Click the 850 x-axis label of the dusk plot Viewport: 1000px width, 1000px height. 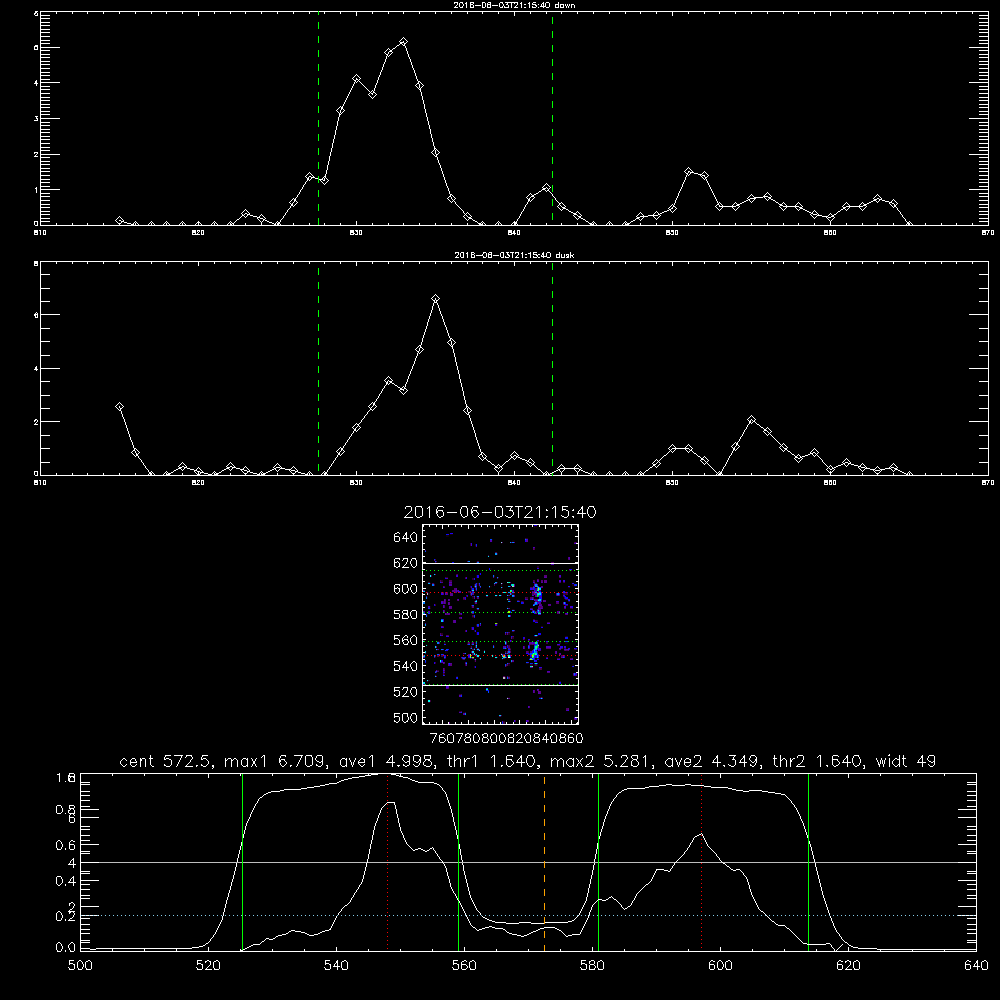tap(672, 483)
